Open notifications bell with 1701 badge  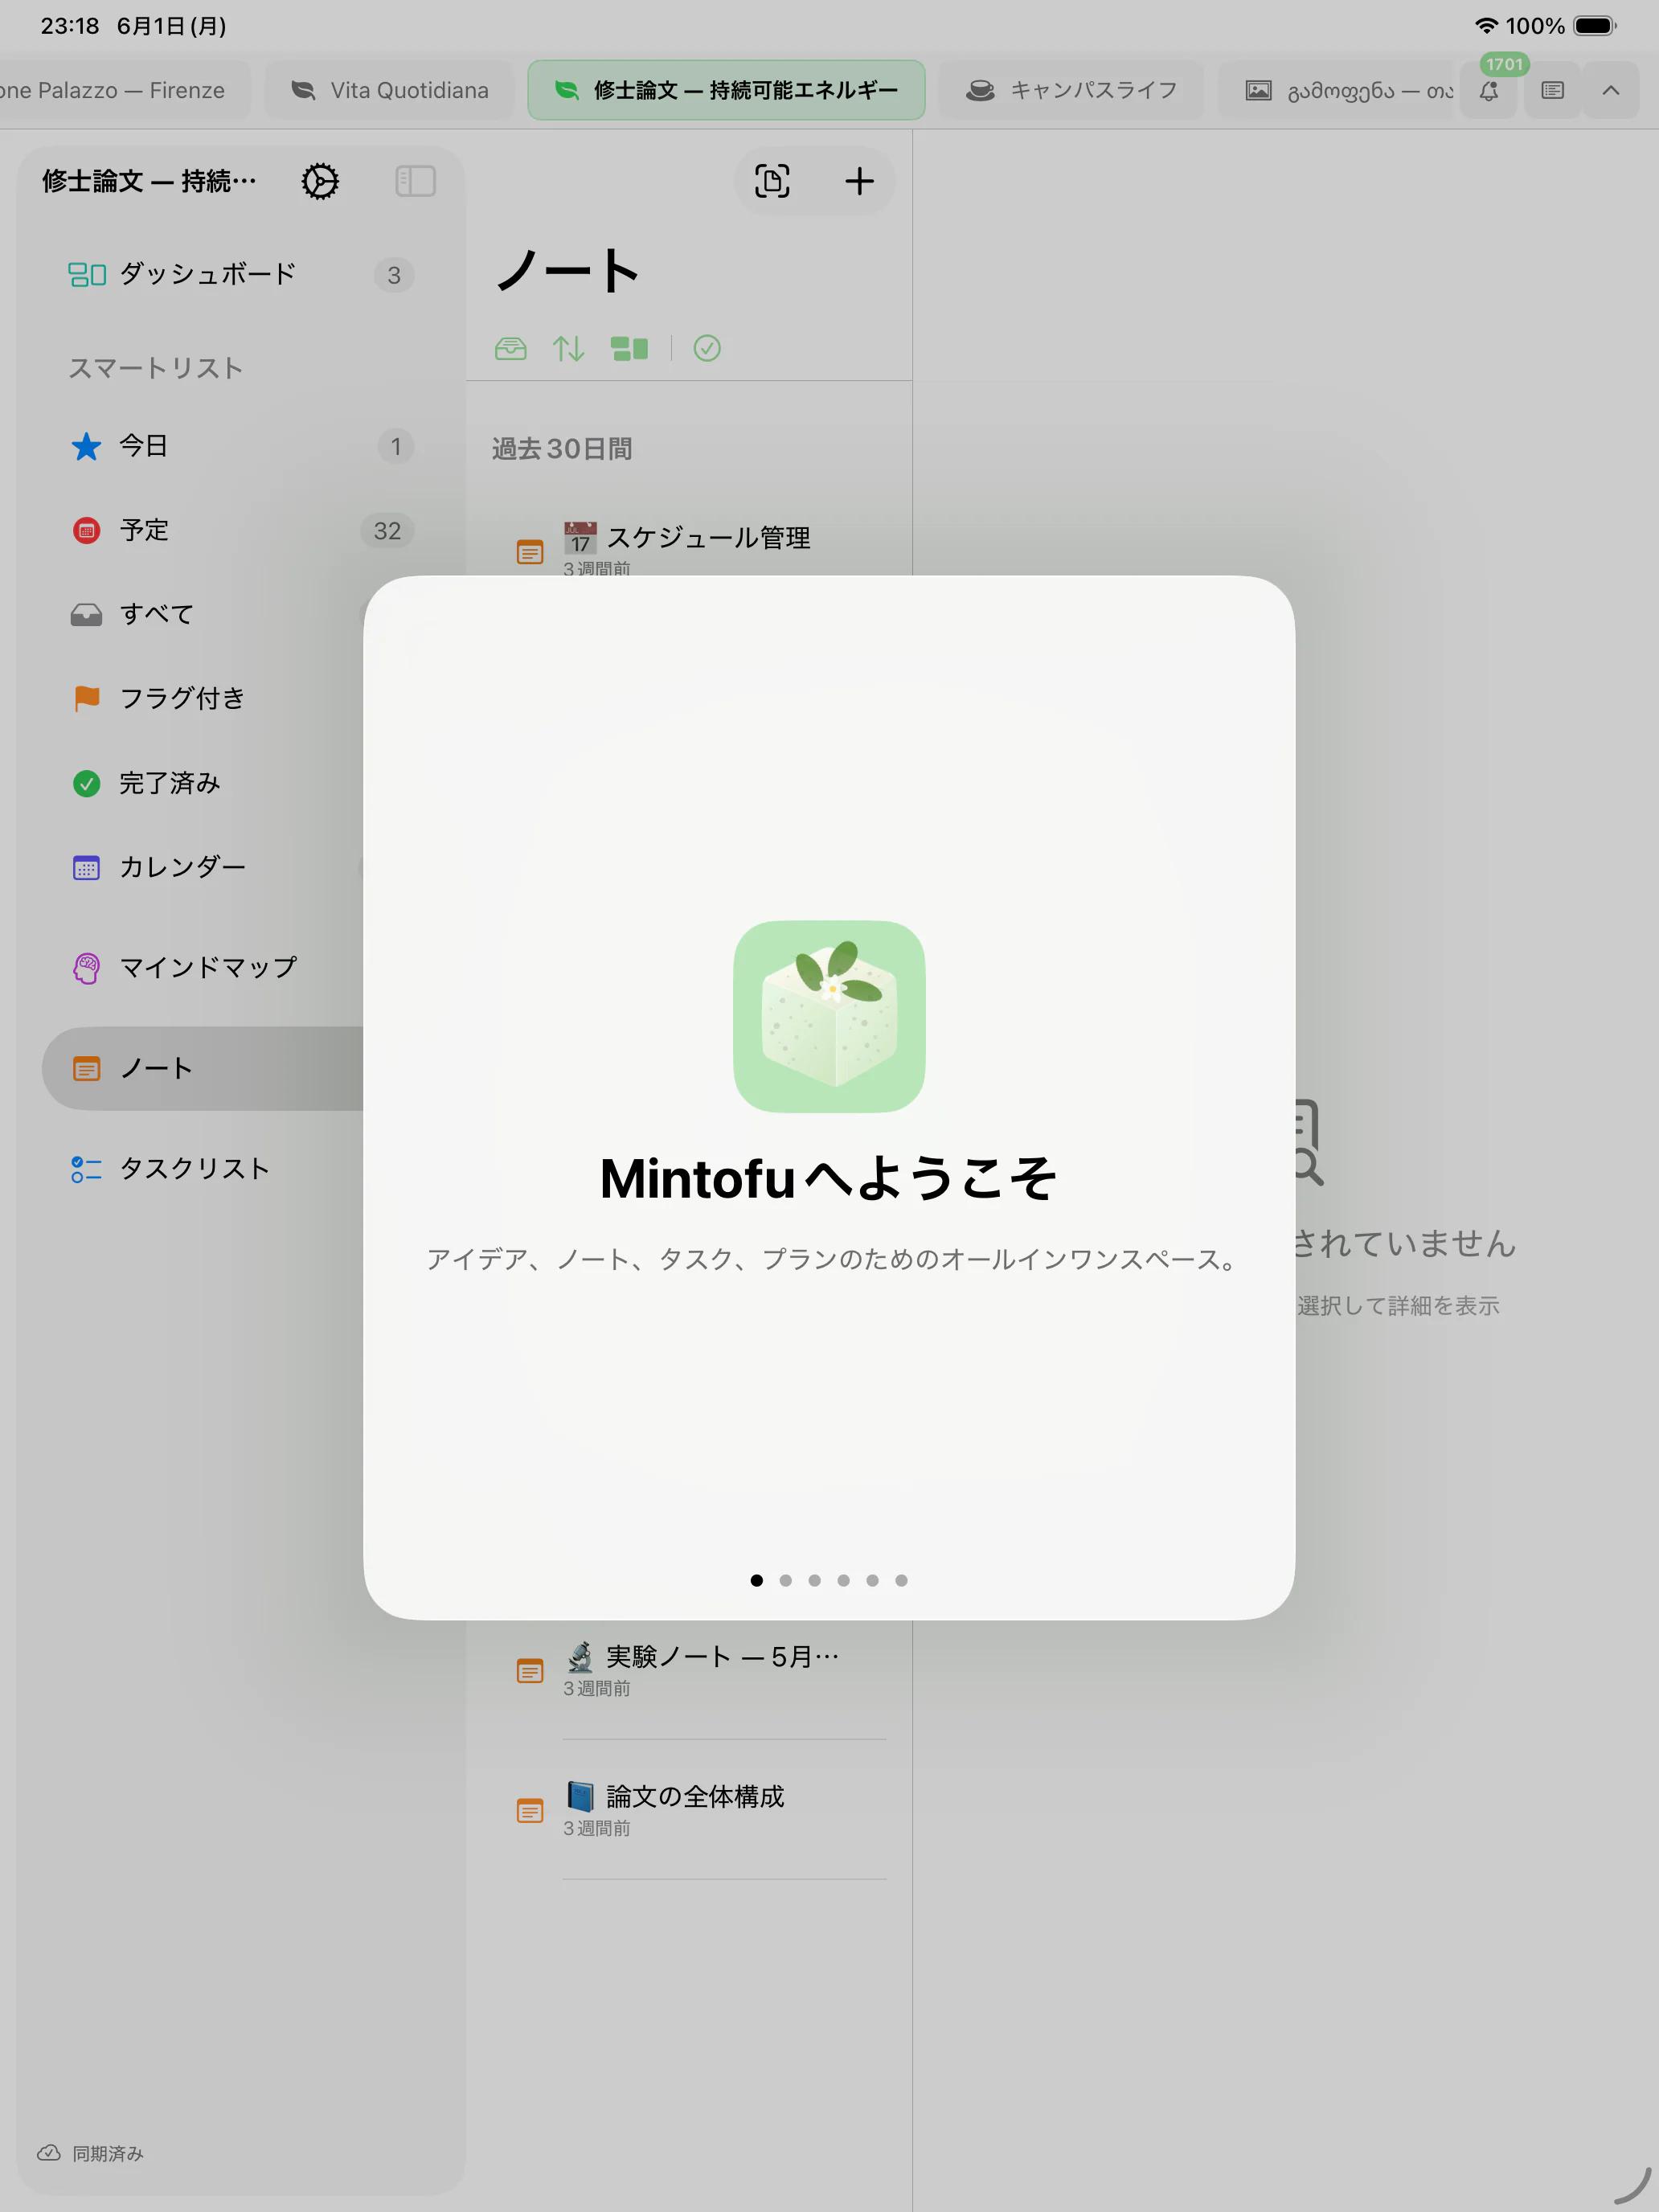(1489, 90)
